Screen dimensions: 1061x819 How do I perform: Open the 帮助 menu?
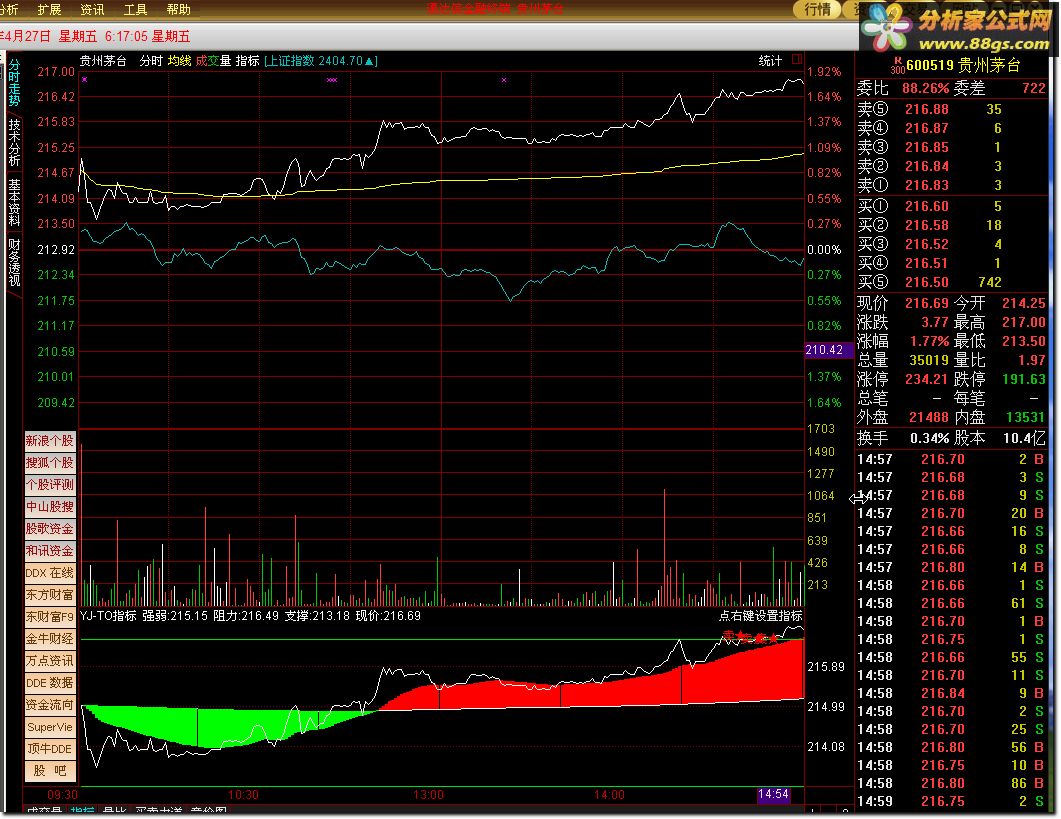[179, 9]
